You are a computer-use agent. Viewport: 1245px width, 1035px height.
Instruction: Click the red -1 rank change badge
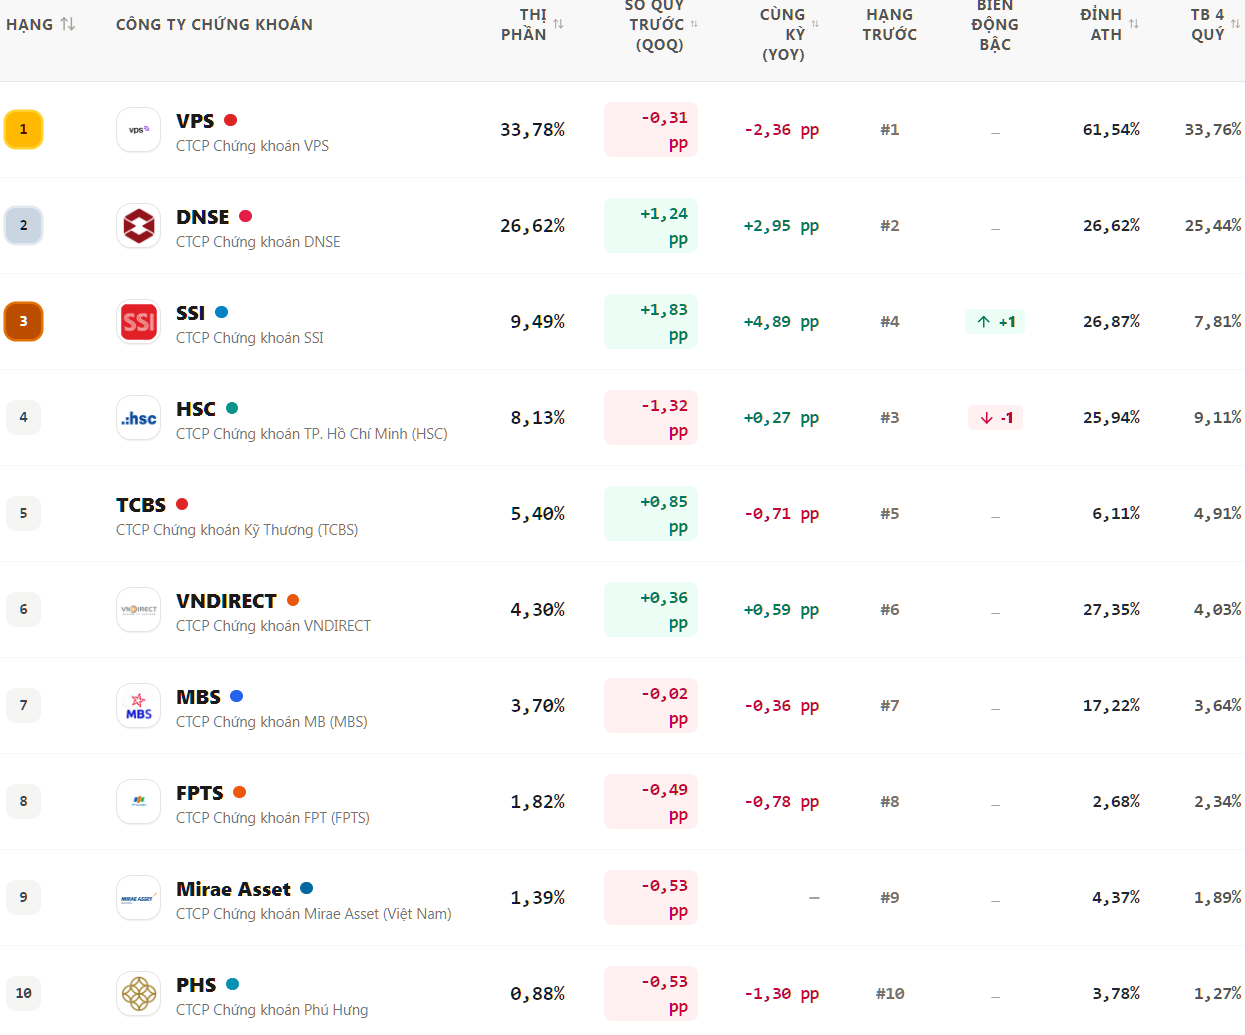click(x=995, y=418)
